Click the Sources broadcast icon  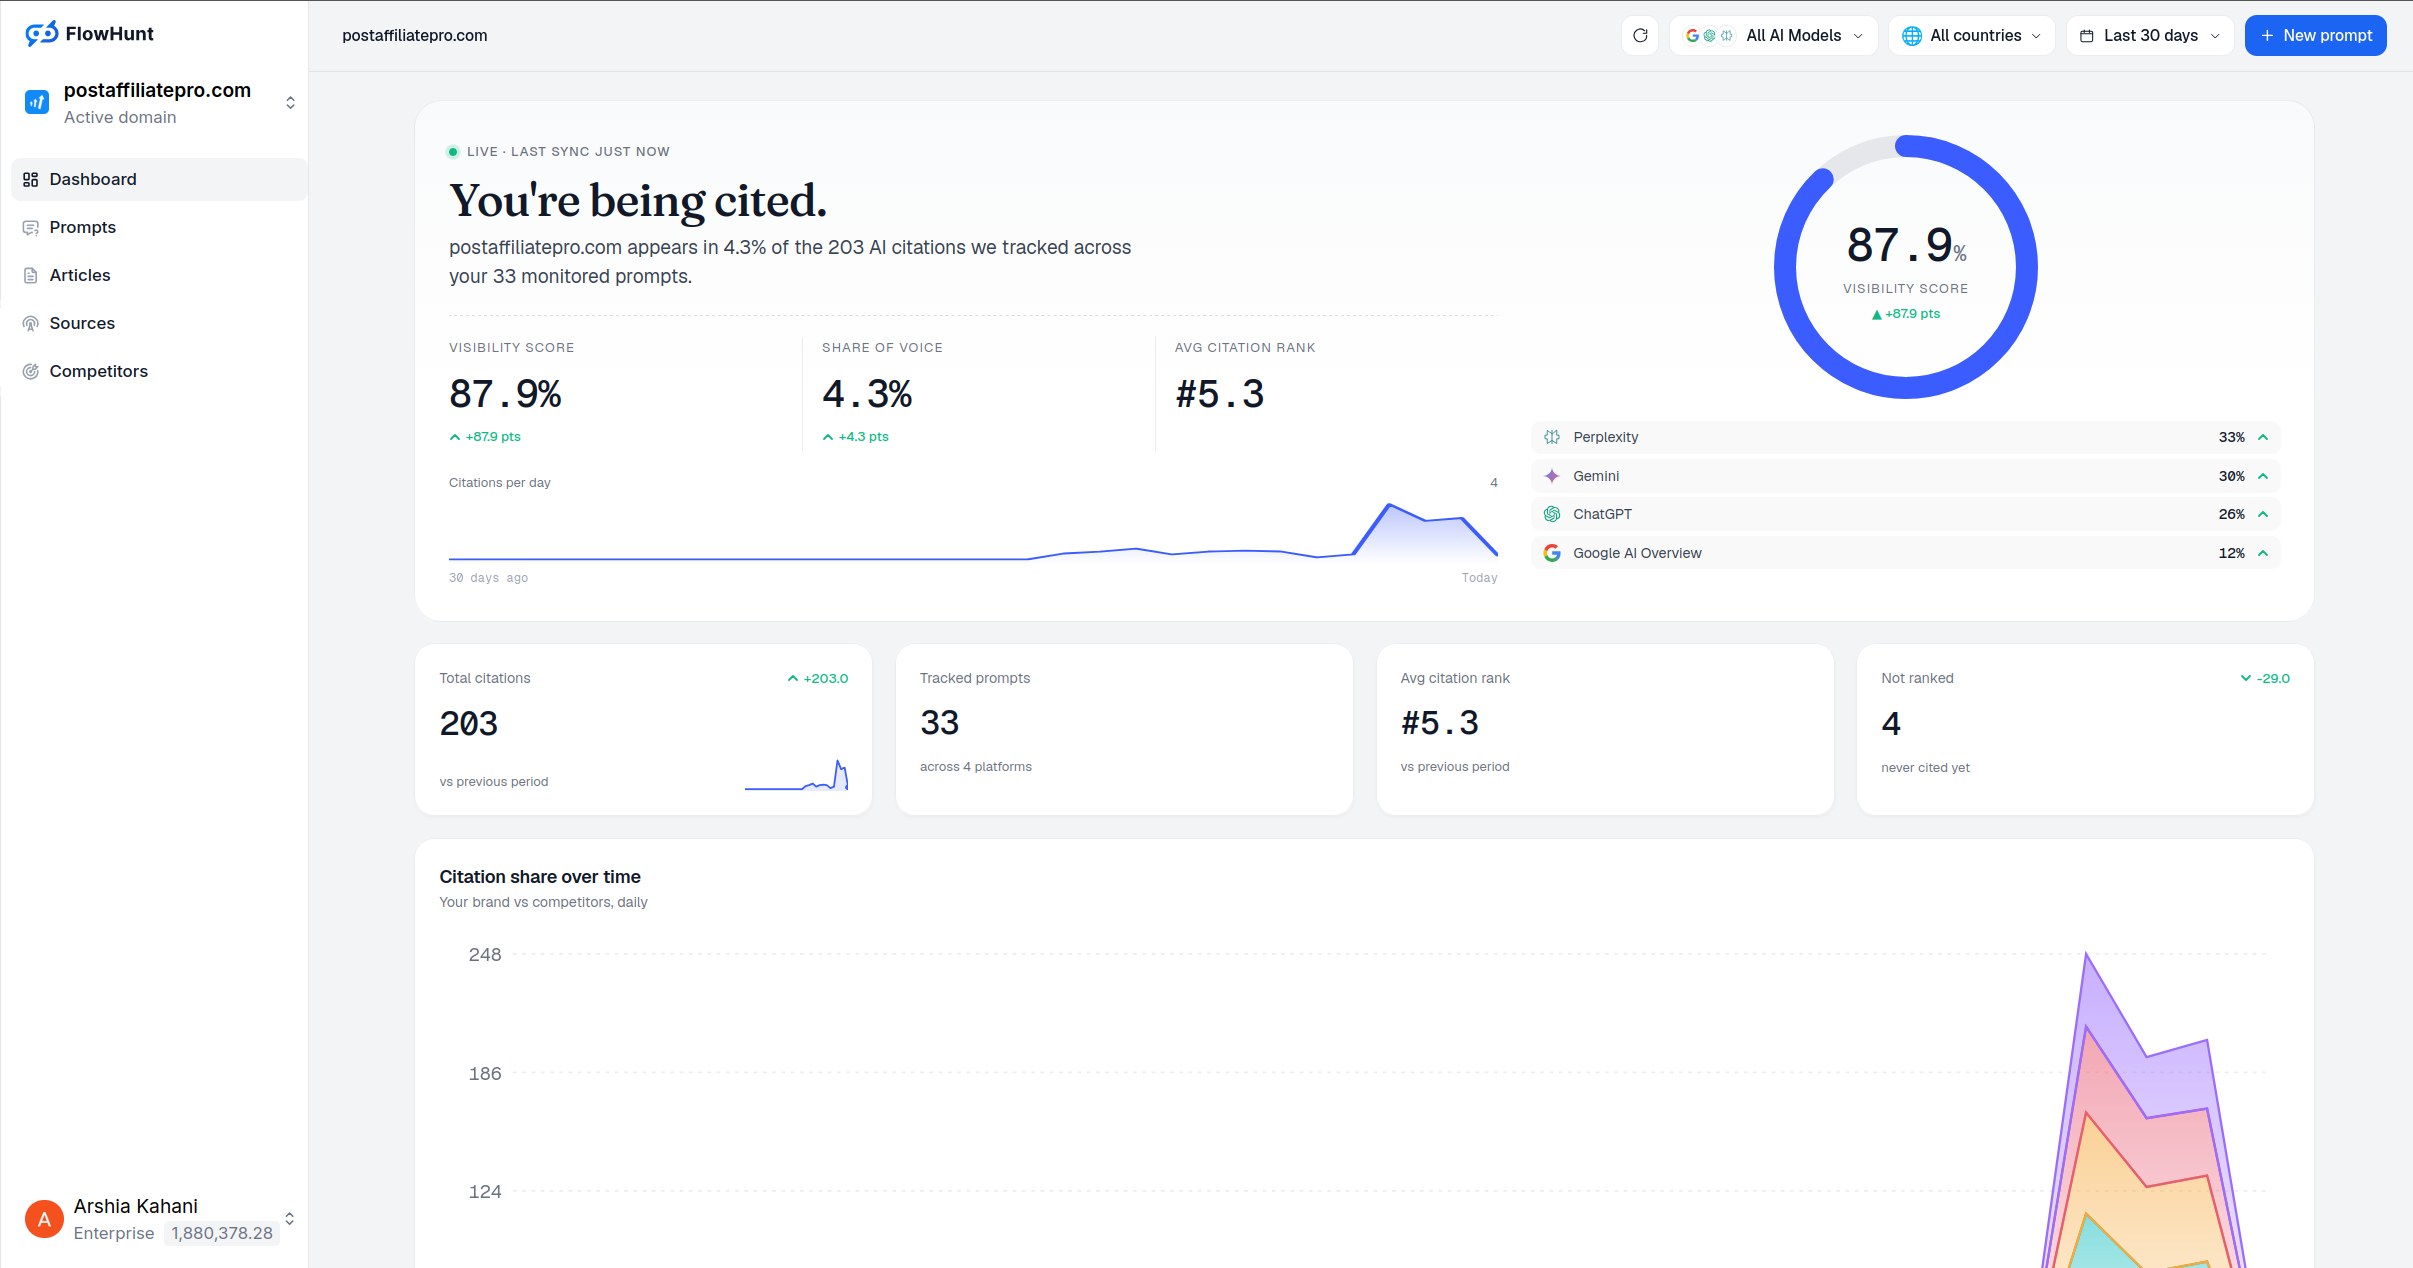pyautogui.click(x=31, y=323)
